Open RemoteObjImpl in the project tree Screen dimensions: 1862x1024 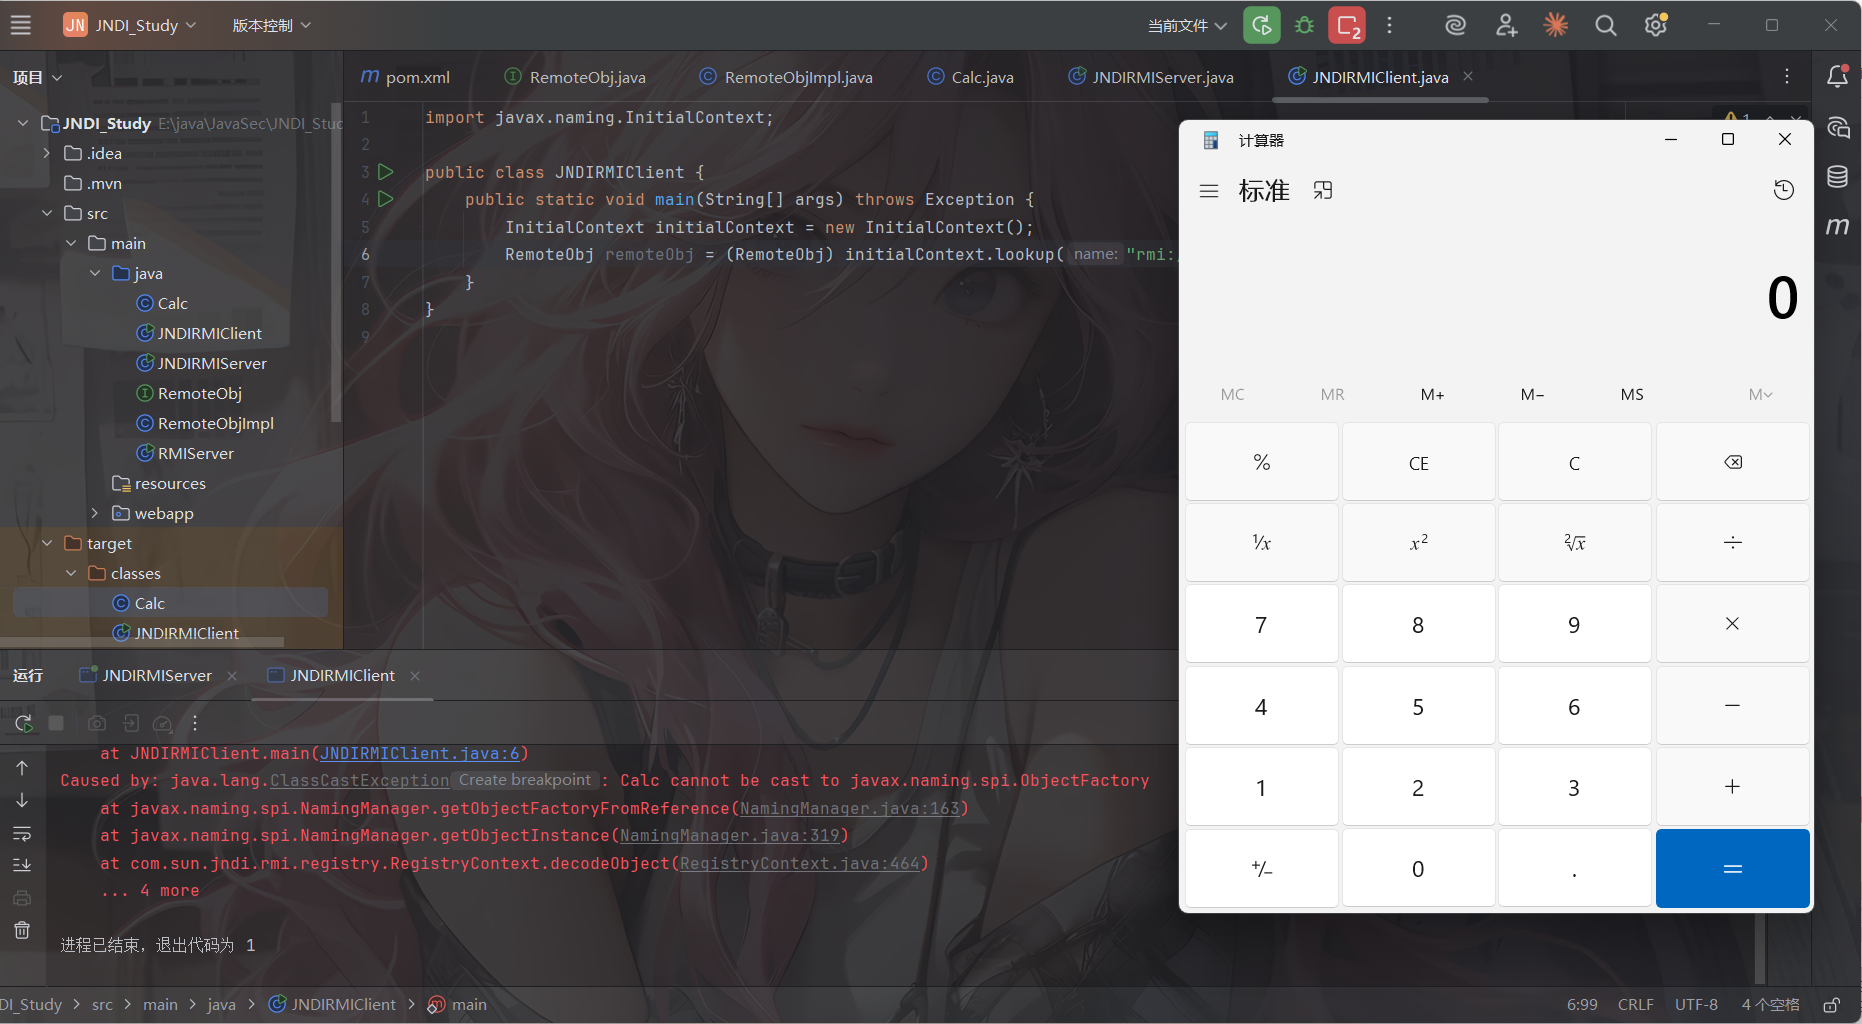pos(215,423)
